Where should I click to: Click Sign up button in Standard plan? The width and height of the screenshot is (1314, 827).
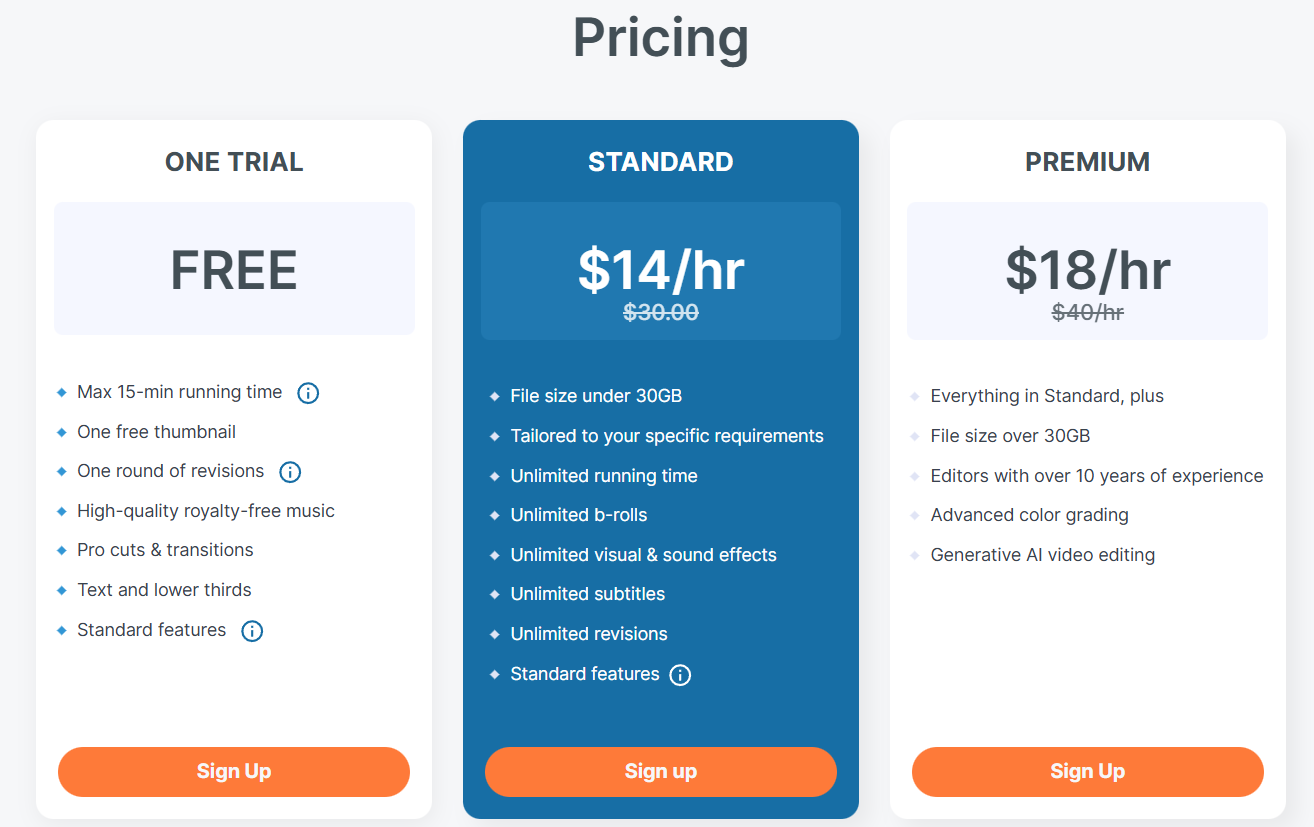[x=661, y=772]
